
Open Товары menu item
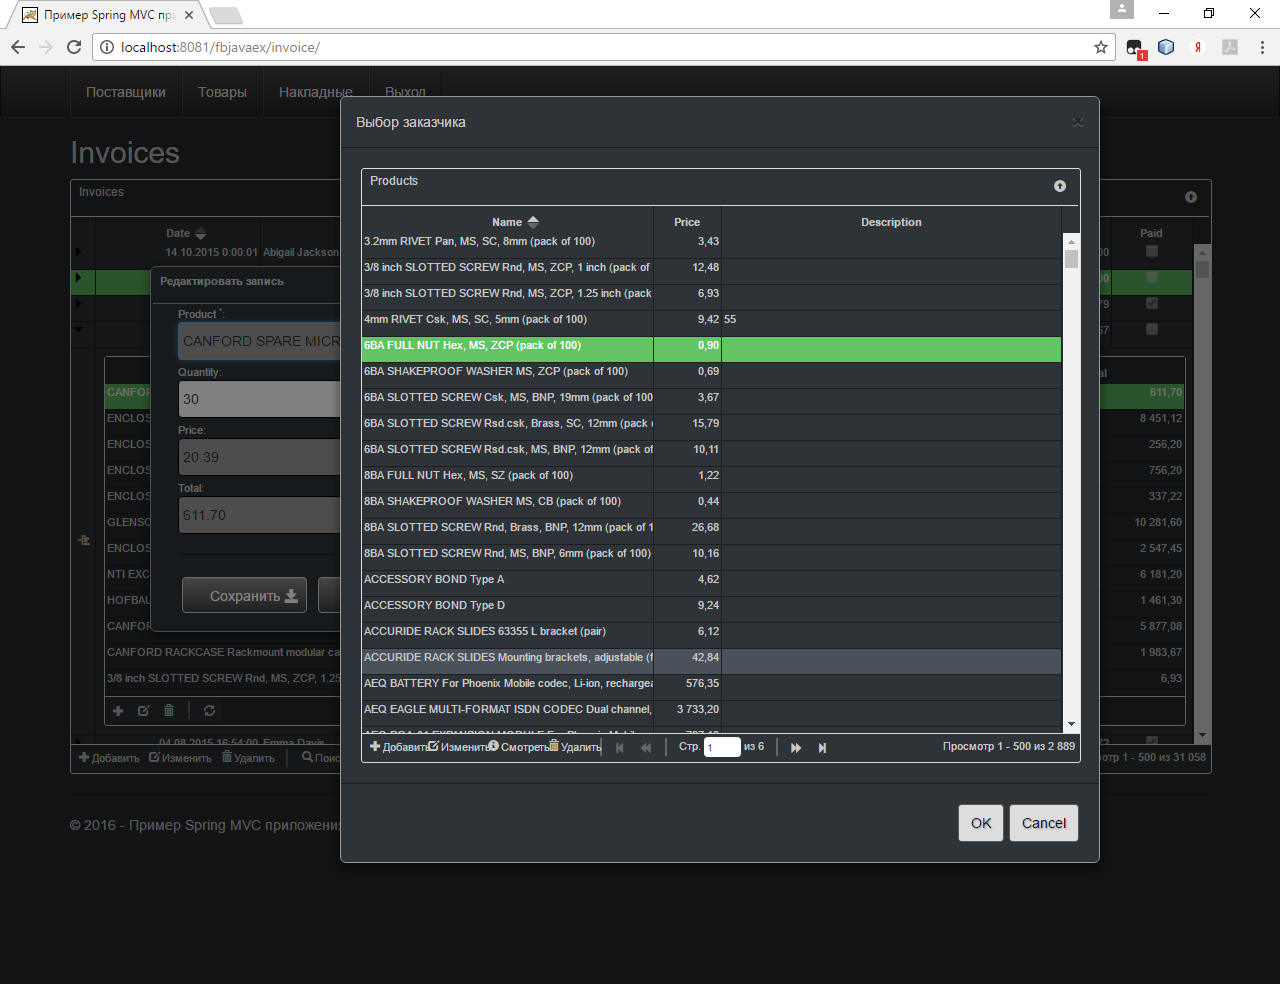[222, 92]
